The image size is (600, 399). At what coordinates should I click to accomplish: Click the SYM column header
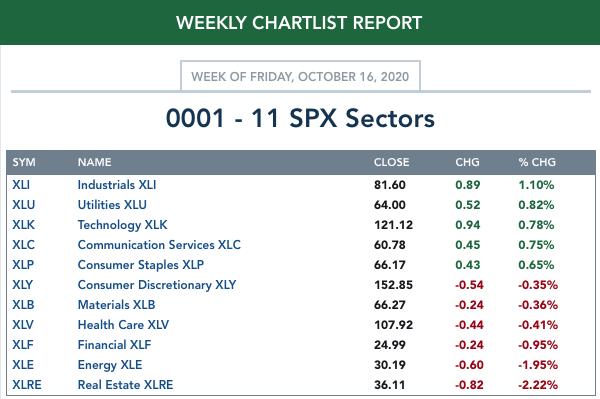(x=24, y=162)
